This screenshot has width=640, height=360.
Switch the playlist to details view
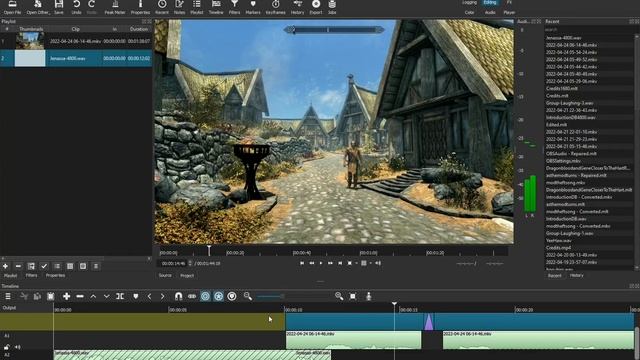(x=57, y=266)
